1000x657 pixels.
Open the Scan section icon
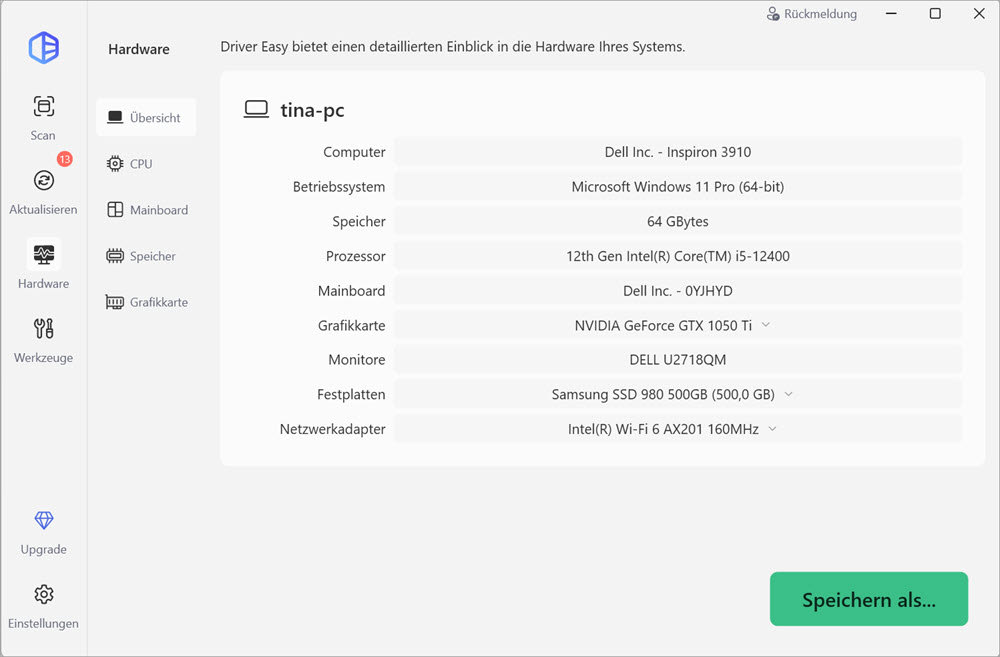coord(43,106)
